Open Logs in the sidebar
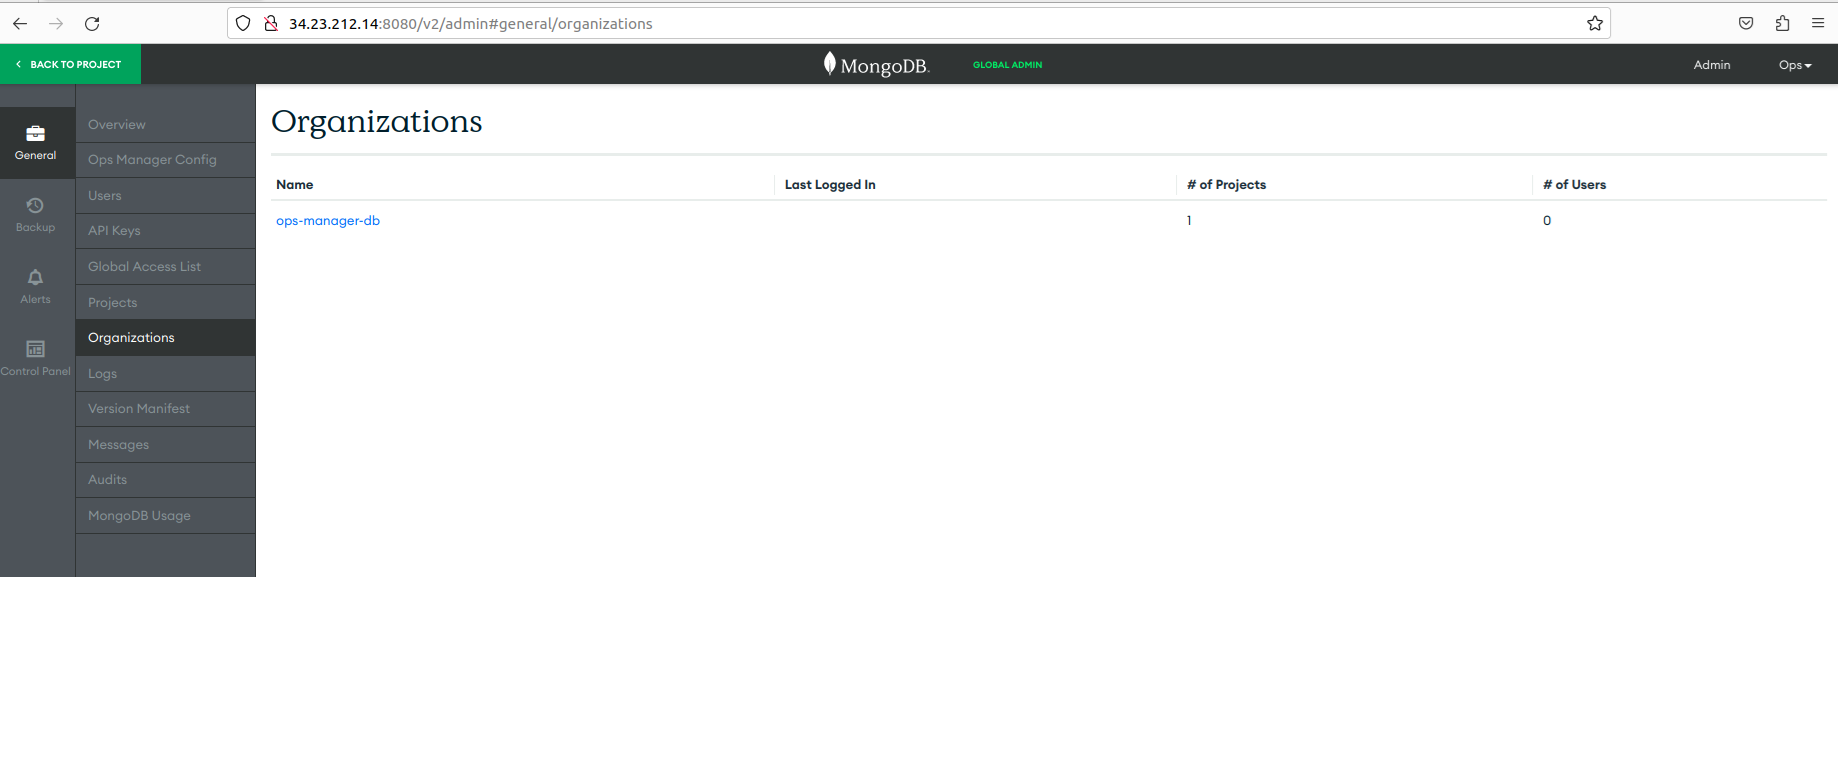 click(166, 374)
